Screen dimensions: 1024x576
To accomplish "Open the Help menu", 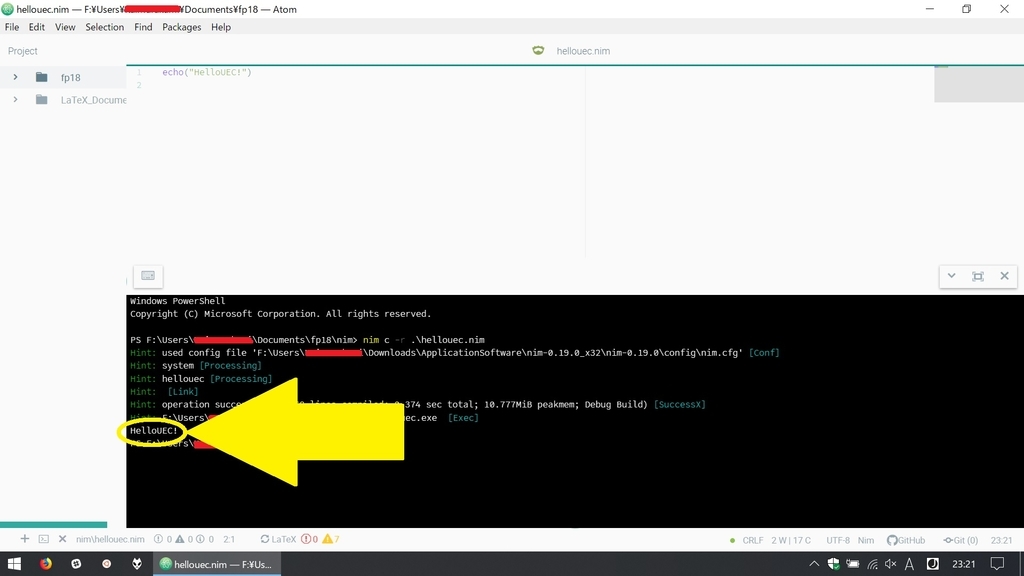I will [x=221, y=27].
